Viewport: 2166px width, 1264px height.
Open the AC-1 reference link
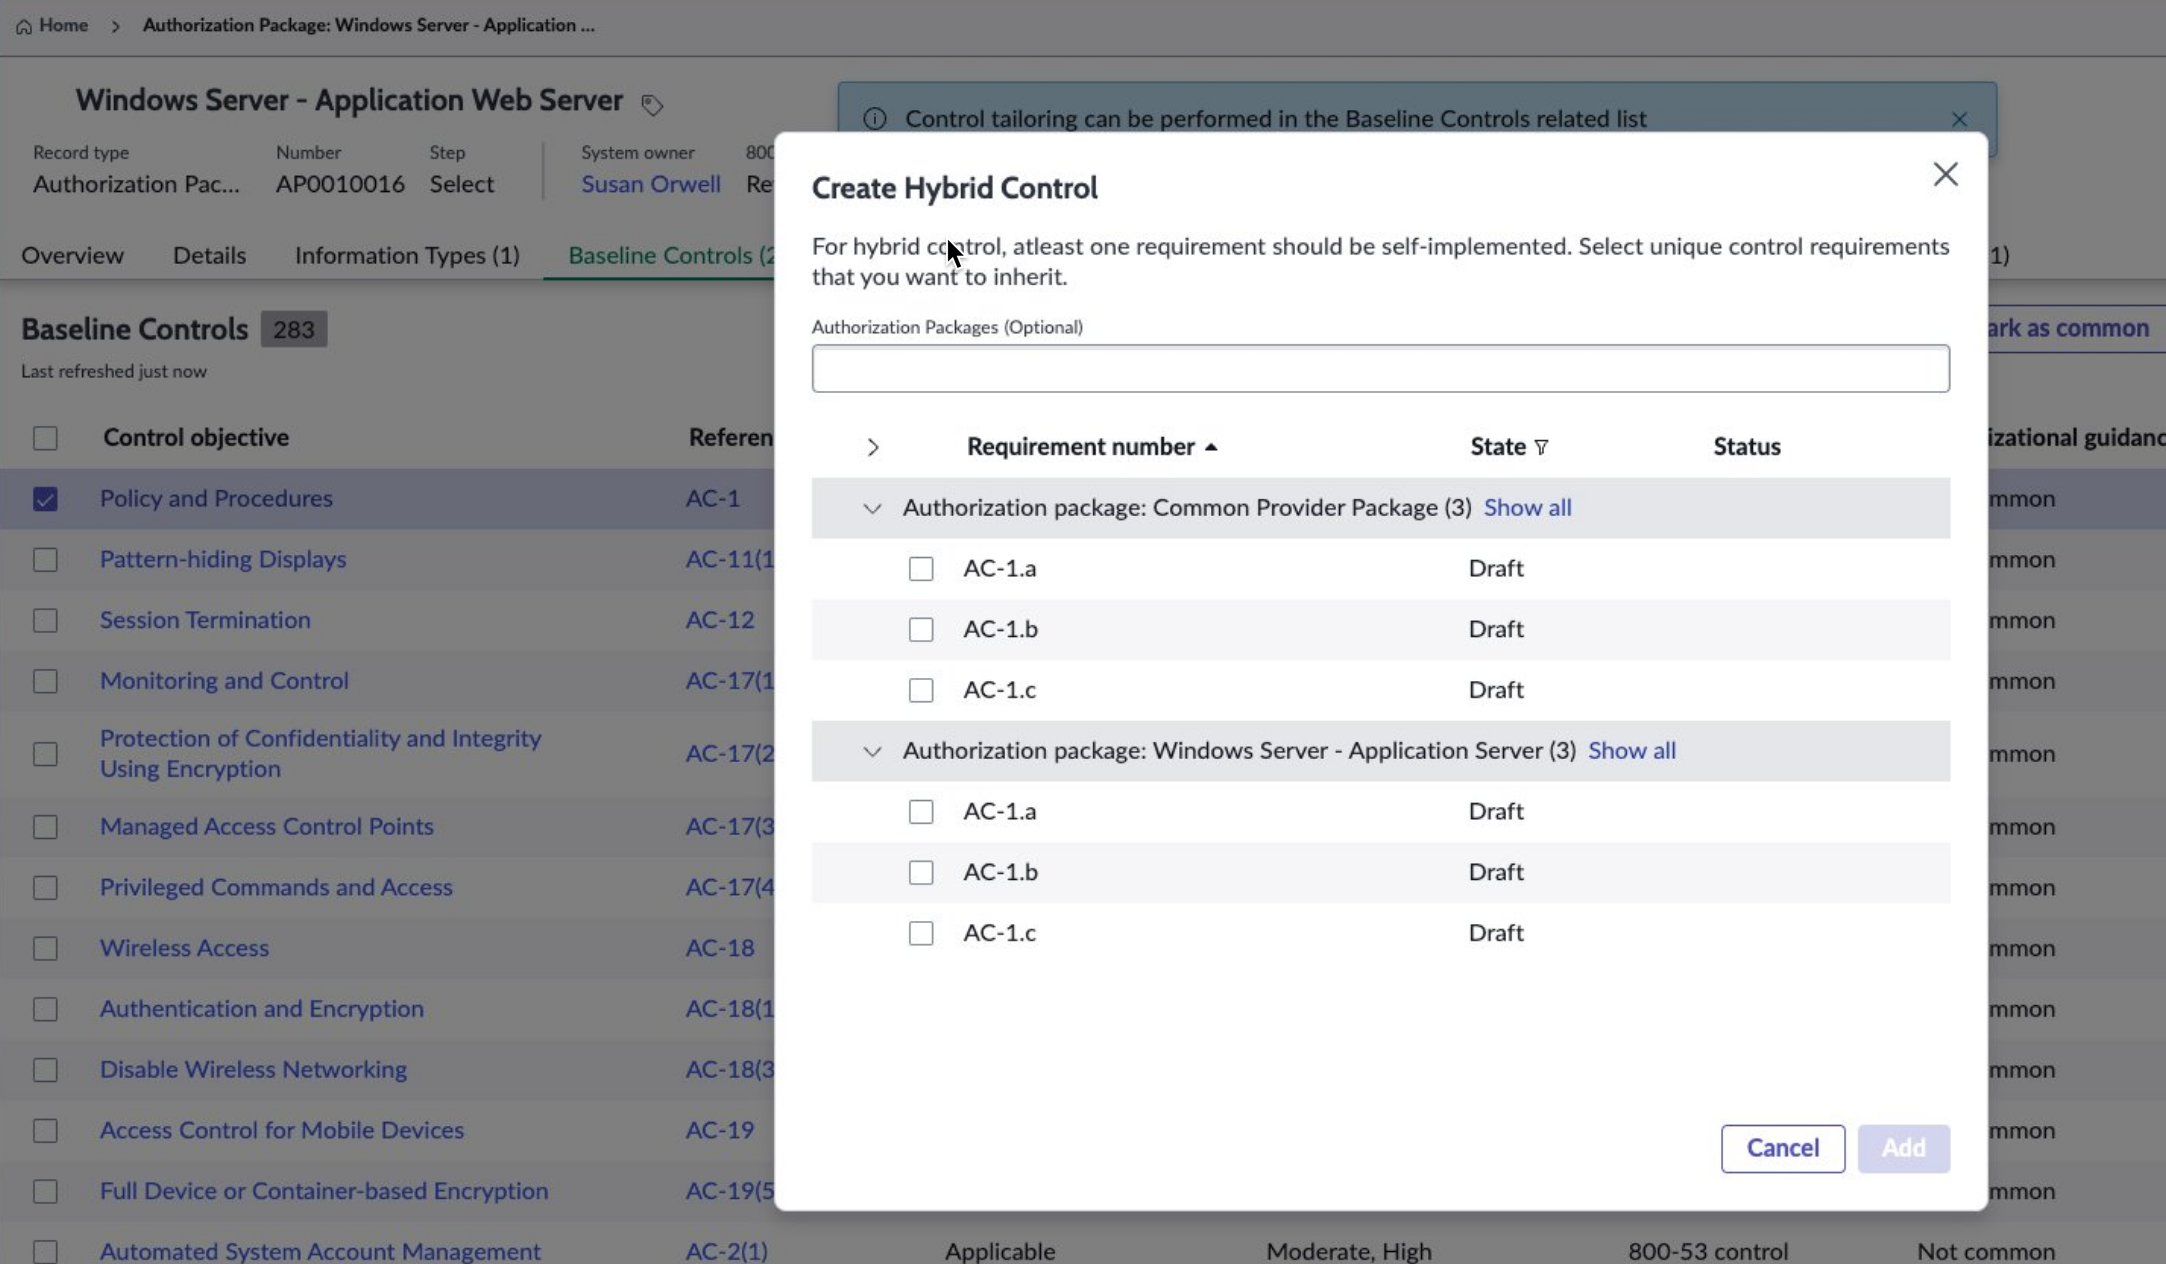(713, 498)
